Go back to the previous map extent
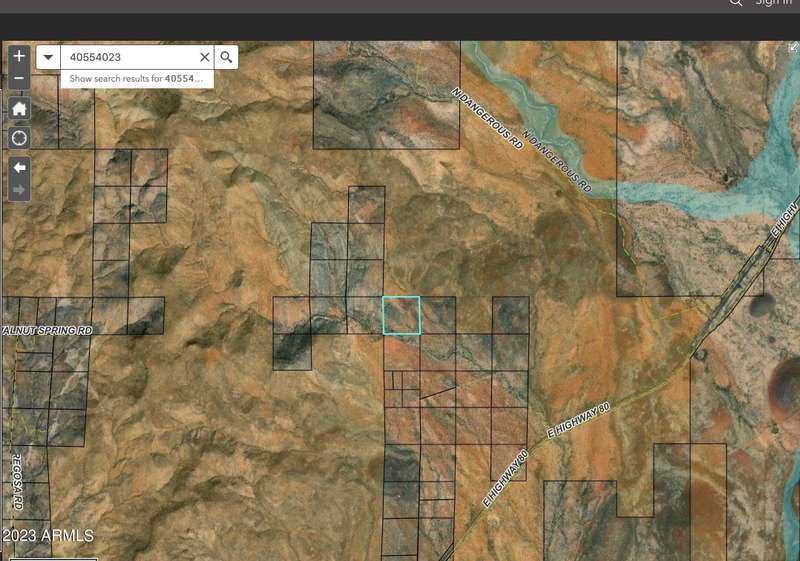The height and width of the screenshot is (561, 800). [19, 167]
